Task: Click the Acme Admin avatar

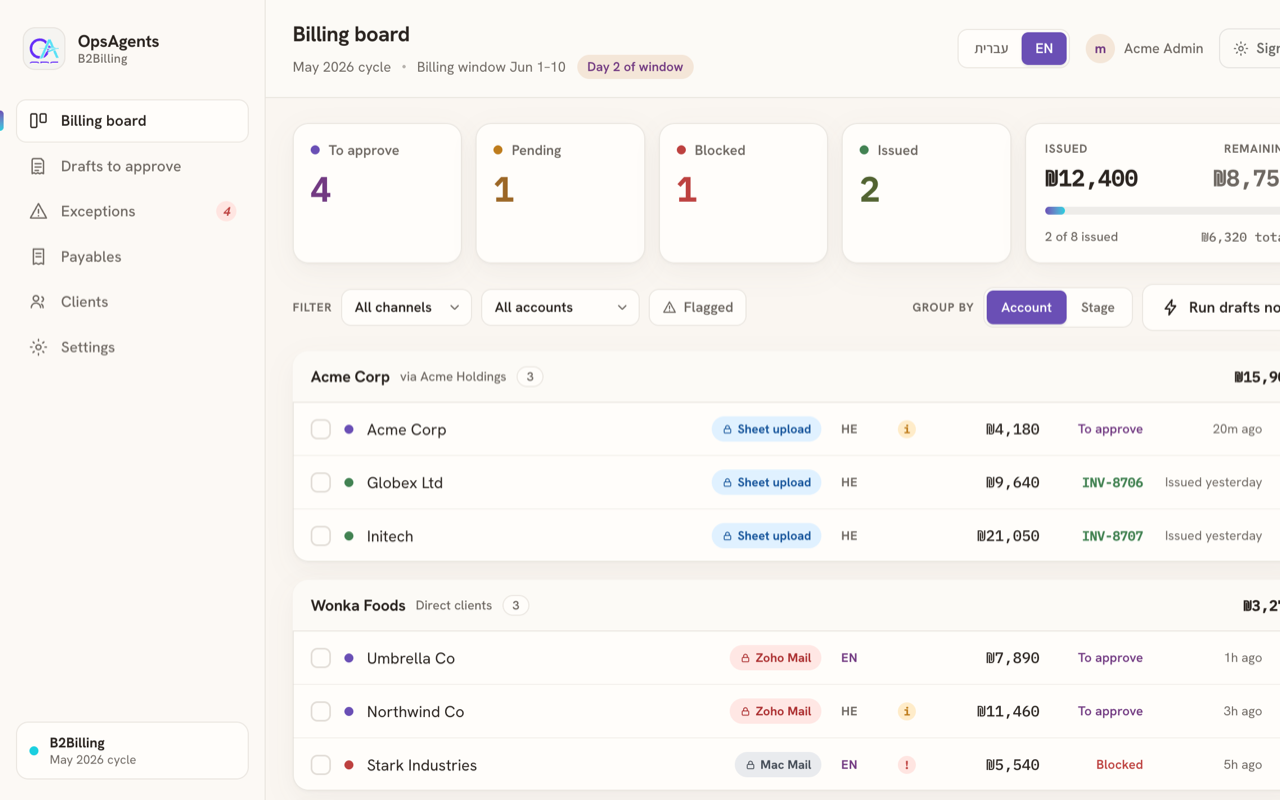Action: [1100, 48]
